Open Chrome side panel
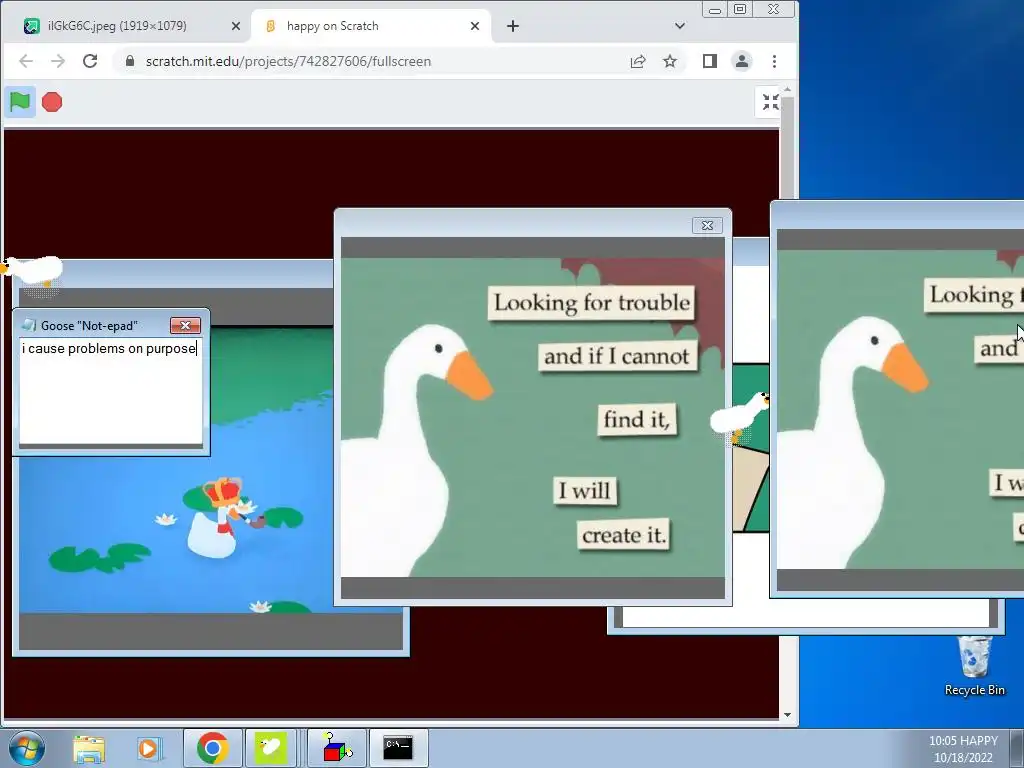 click(710, 61)
